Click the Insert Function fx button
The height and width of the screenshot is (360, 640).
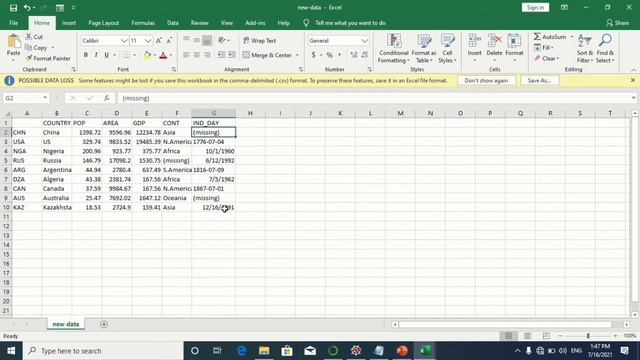tap(107, 98)
